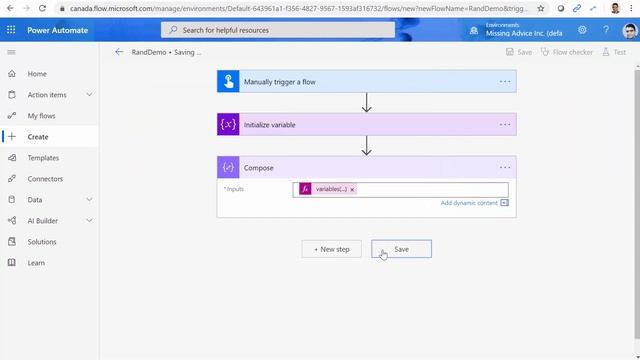Bookmark this page with the star icon
The width and height of the screenshot is (640, 360).
[541, 8]
